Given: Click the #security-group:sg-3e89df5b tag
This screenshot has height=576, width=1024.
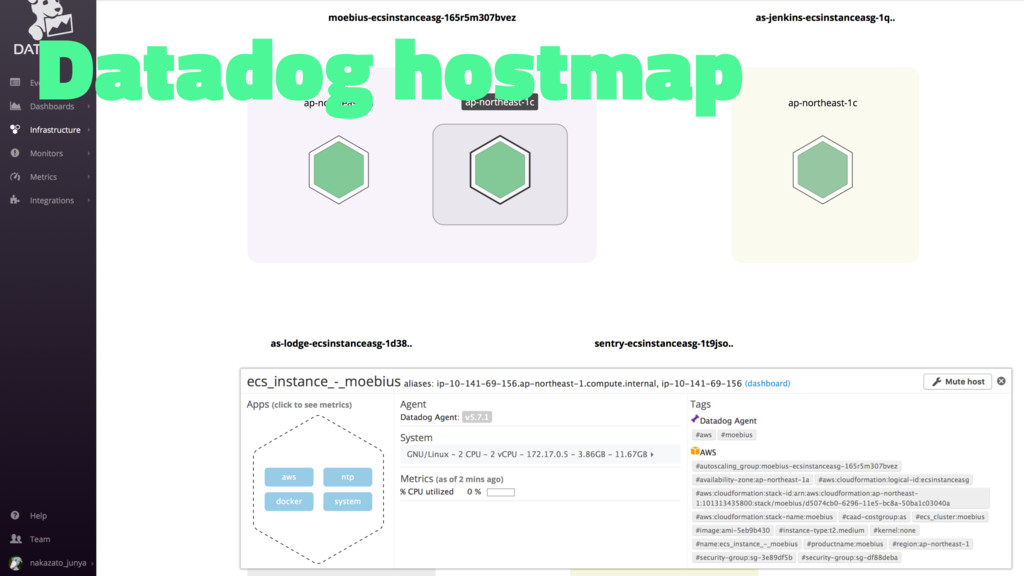Looking at the screenshot, I should click(x=743, y=558).
